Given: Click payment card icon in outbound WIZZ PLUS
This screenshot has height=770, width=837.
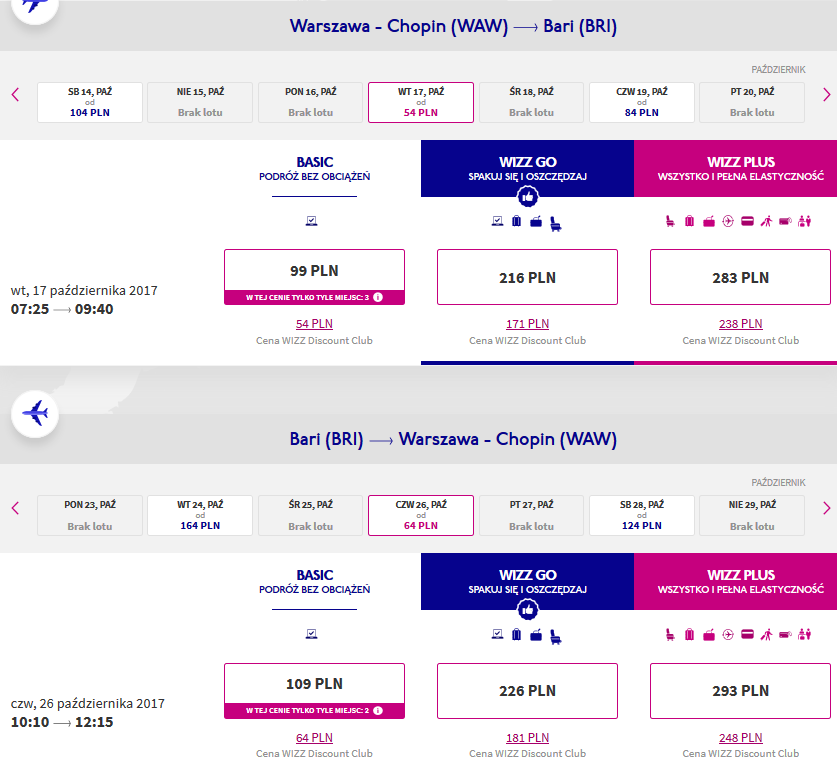Looking at the screenshot, I should [747, 221].
